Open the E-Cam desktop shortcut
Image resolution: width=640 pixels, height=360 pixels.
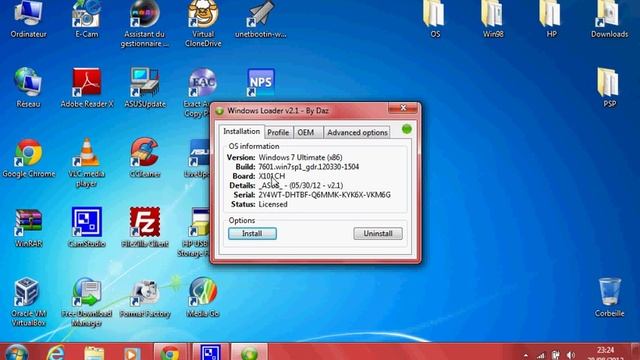[87, 18]
